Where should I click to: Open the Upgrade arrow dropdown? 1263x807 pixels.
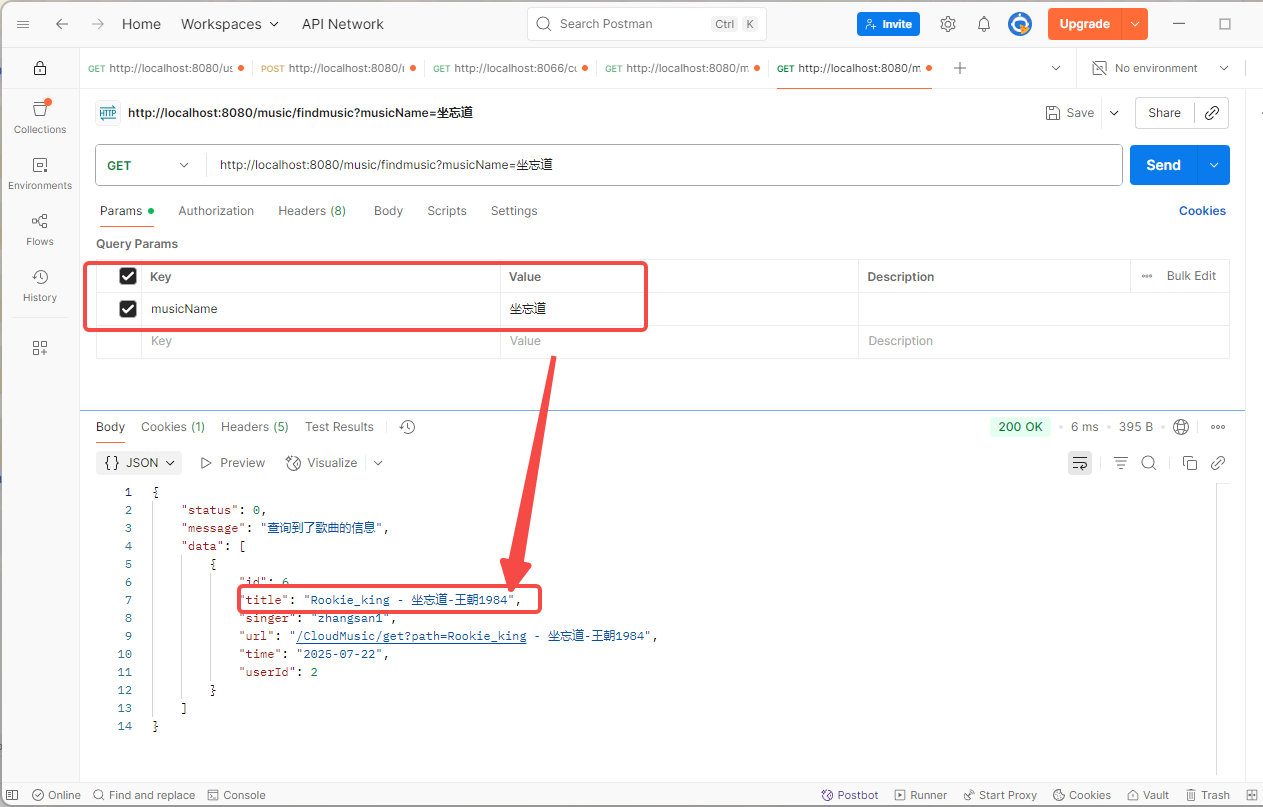(x=1134, y=24)
